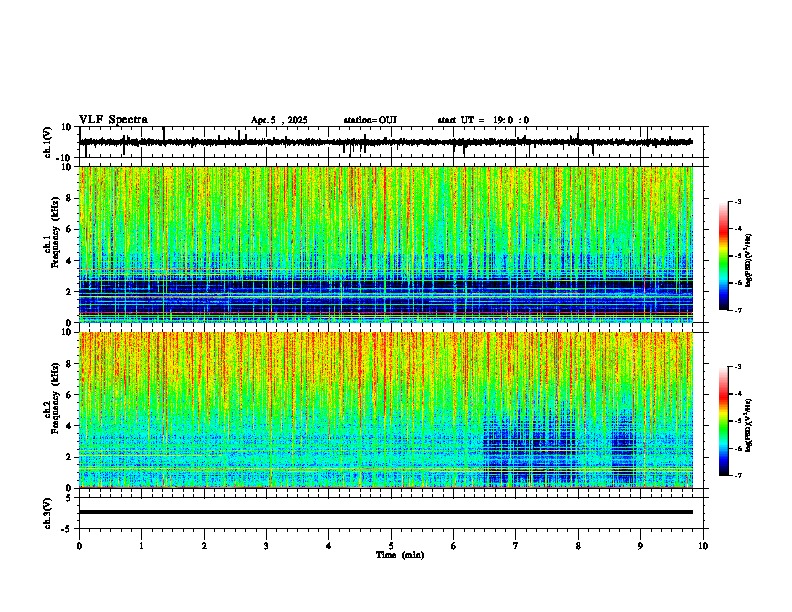Viewport: 792px width, 612px height.
Task: Click the "4" kHz tick on ch.2 frequency axis
Action: click(x=70, y=426)
